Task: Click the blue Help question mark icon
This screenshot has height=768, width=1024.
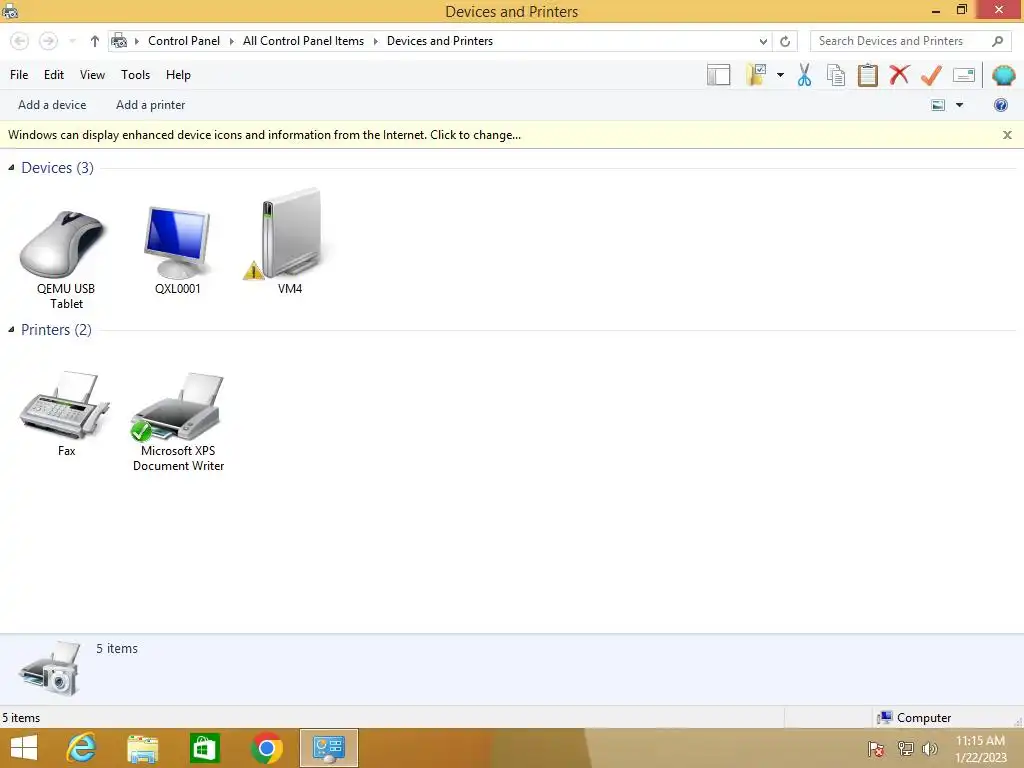Action: tap(1000, 105)
